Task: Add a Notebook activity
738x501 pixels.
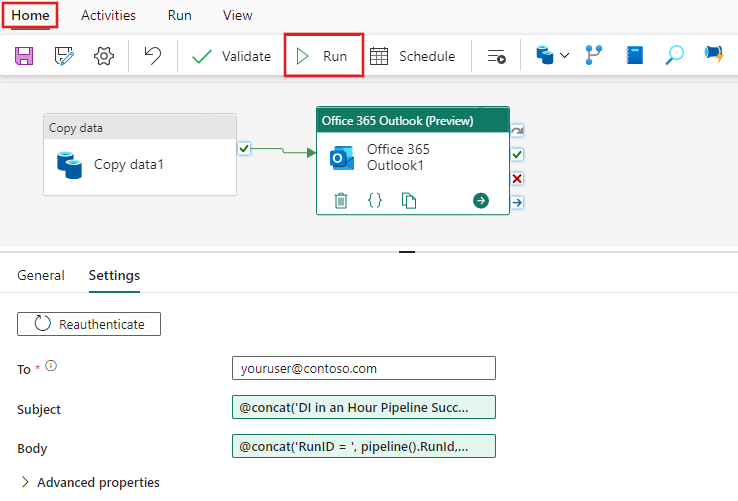Action: click(634, 55)
